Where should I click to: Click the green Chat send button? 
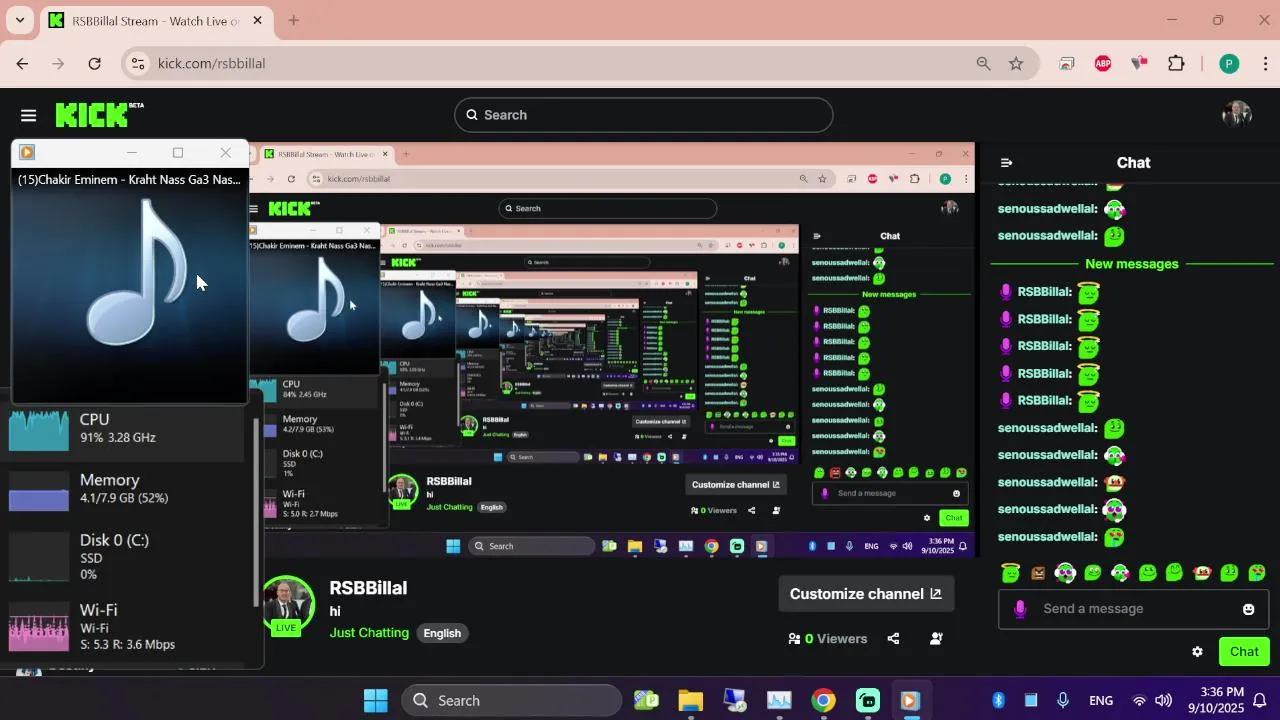(1244, 652)
